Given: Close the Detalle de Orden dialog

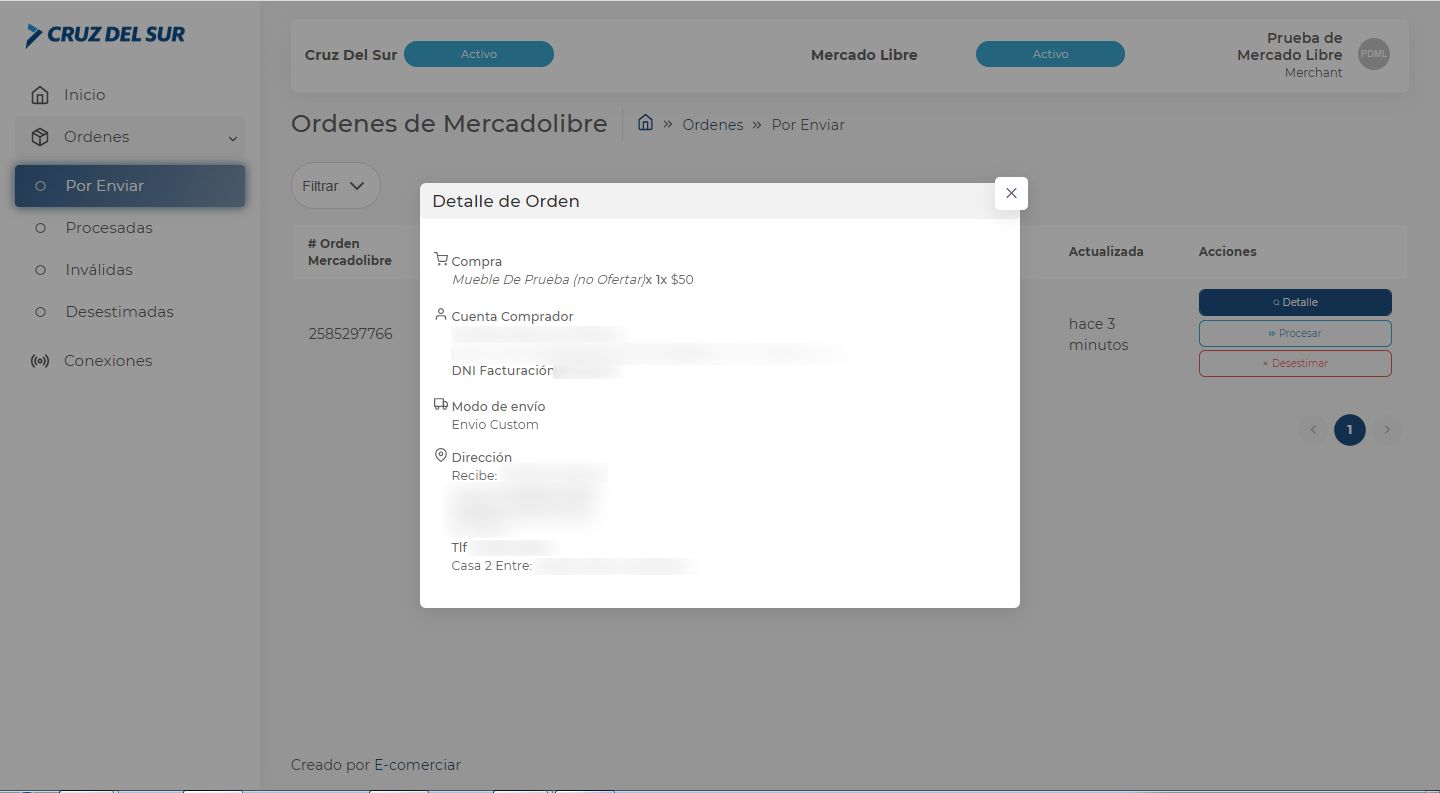Looking at the screenshot, I should pos(1011,193).
